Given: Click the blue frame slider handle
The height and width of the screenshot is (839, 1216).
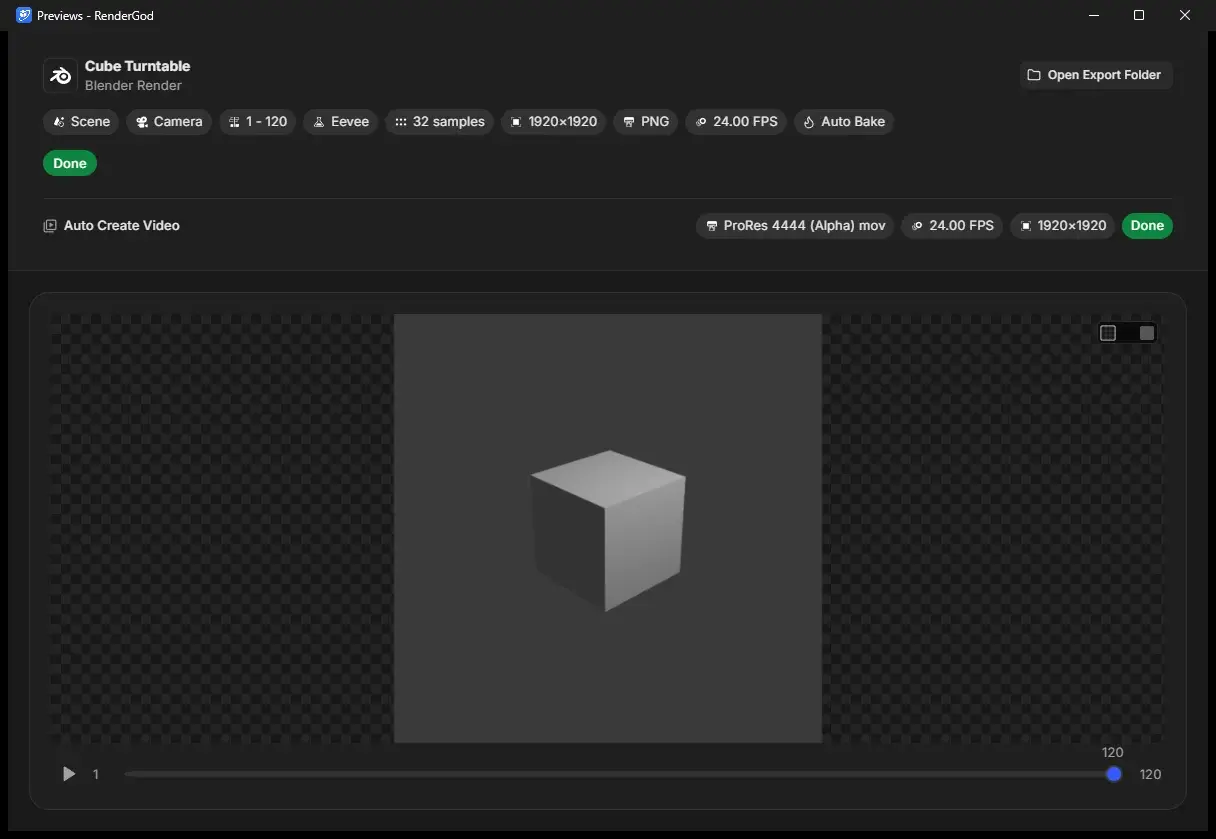Looking at the screenshot, I should pyautogui.click(x=1114, y=774).
